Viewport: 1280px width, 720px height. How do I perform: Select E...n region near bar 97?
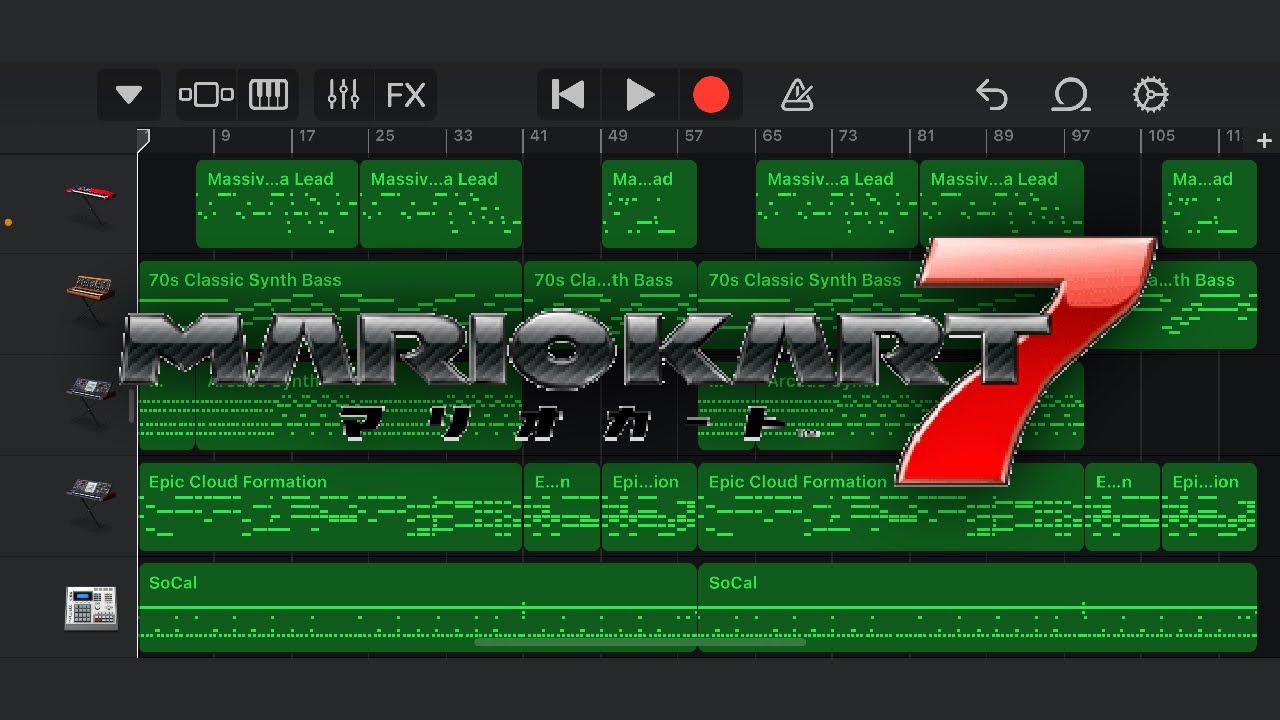[1123, 506]
